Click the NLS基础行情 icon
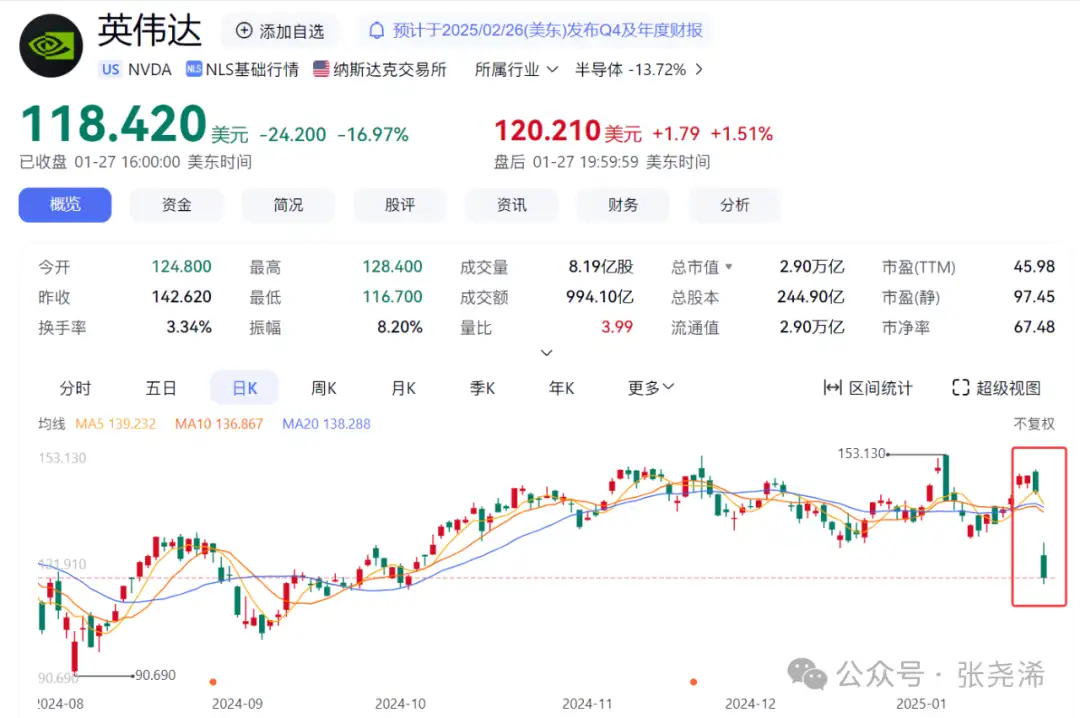 pos(194,69)
